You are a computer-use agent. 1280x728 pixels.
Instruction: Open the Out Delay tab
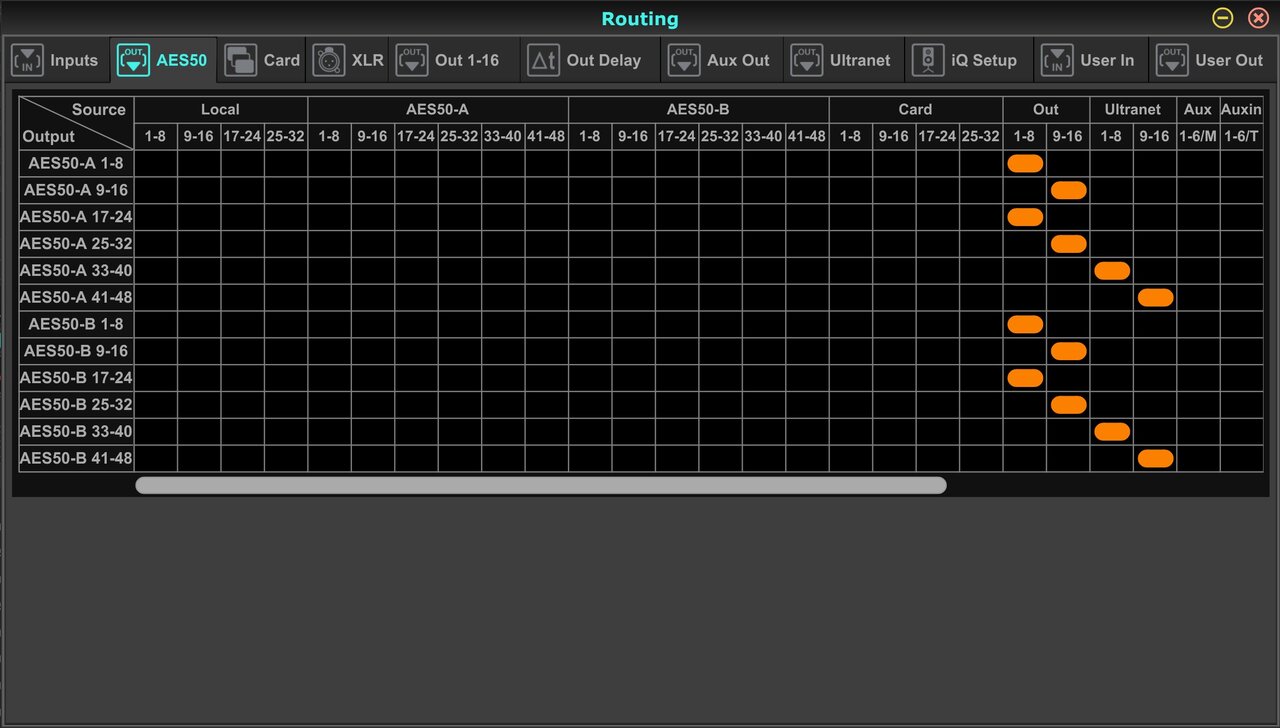(x=590, y=60)
